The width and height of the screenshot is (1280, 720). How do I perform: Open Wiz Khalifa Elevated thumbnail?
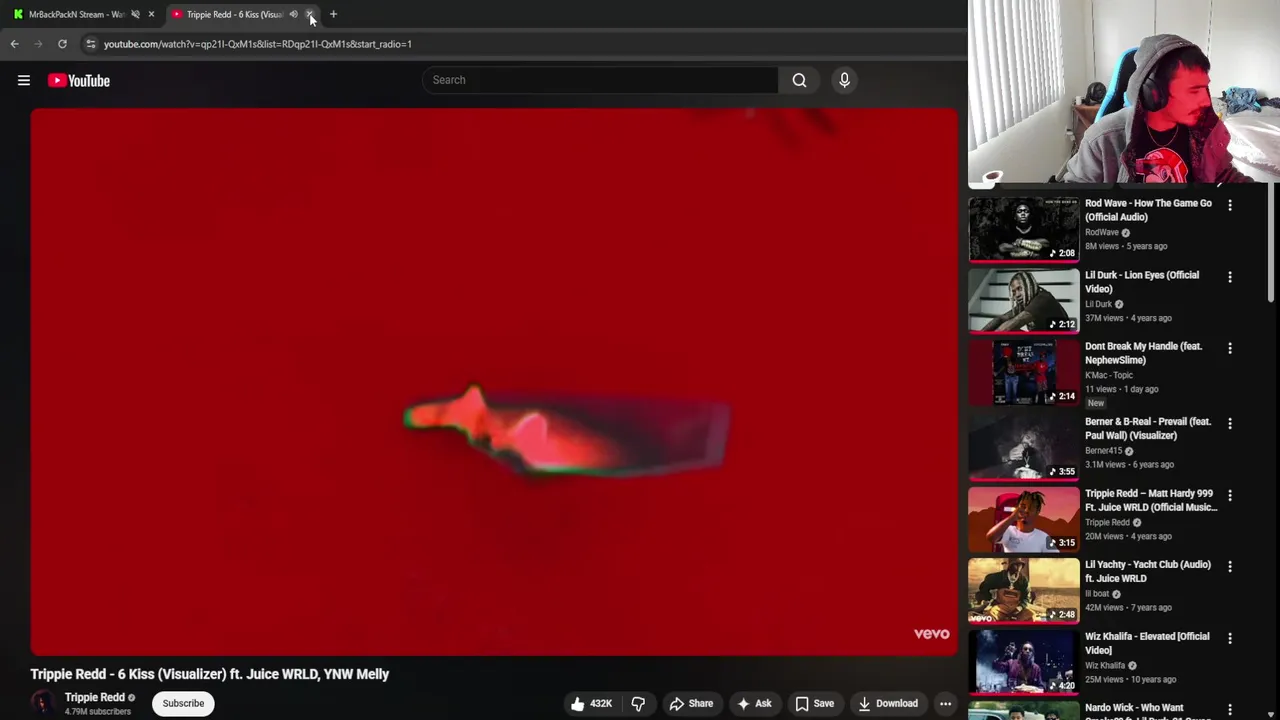[x=1024, y=662]
